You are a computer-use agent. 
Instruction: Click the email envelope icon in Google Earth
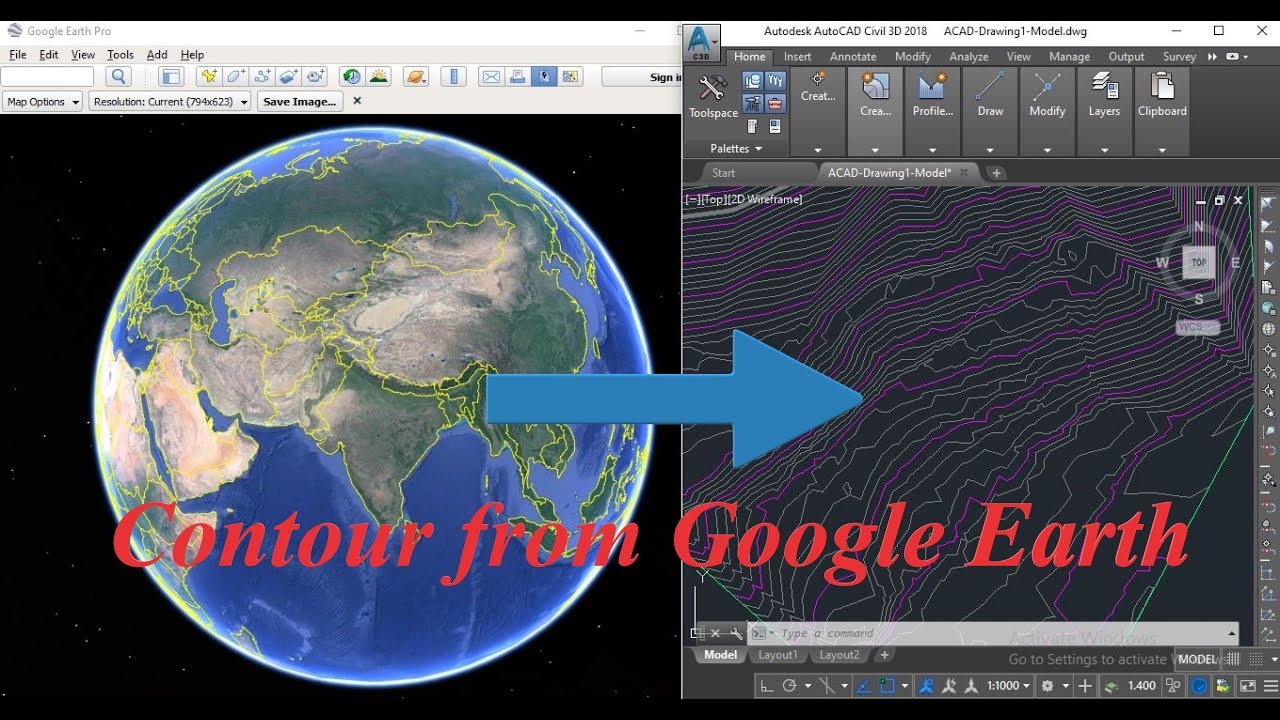point(491,76)
